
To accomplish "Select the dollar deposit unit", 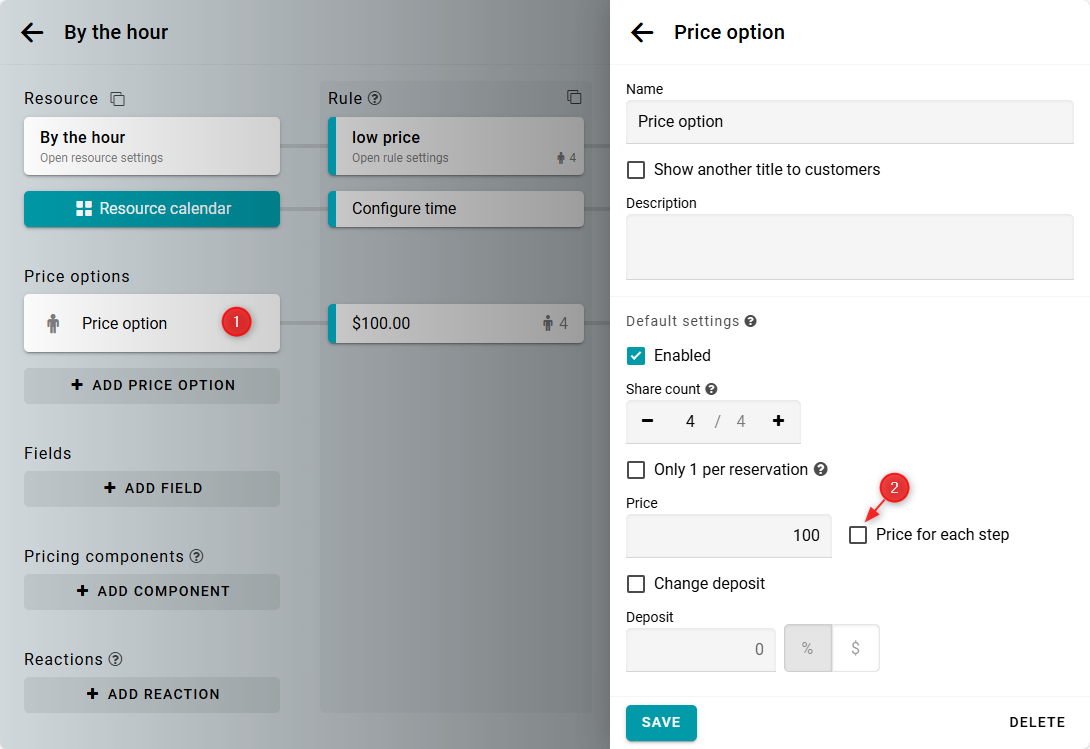I will tap(855, 649).
